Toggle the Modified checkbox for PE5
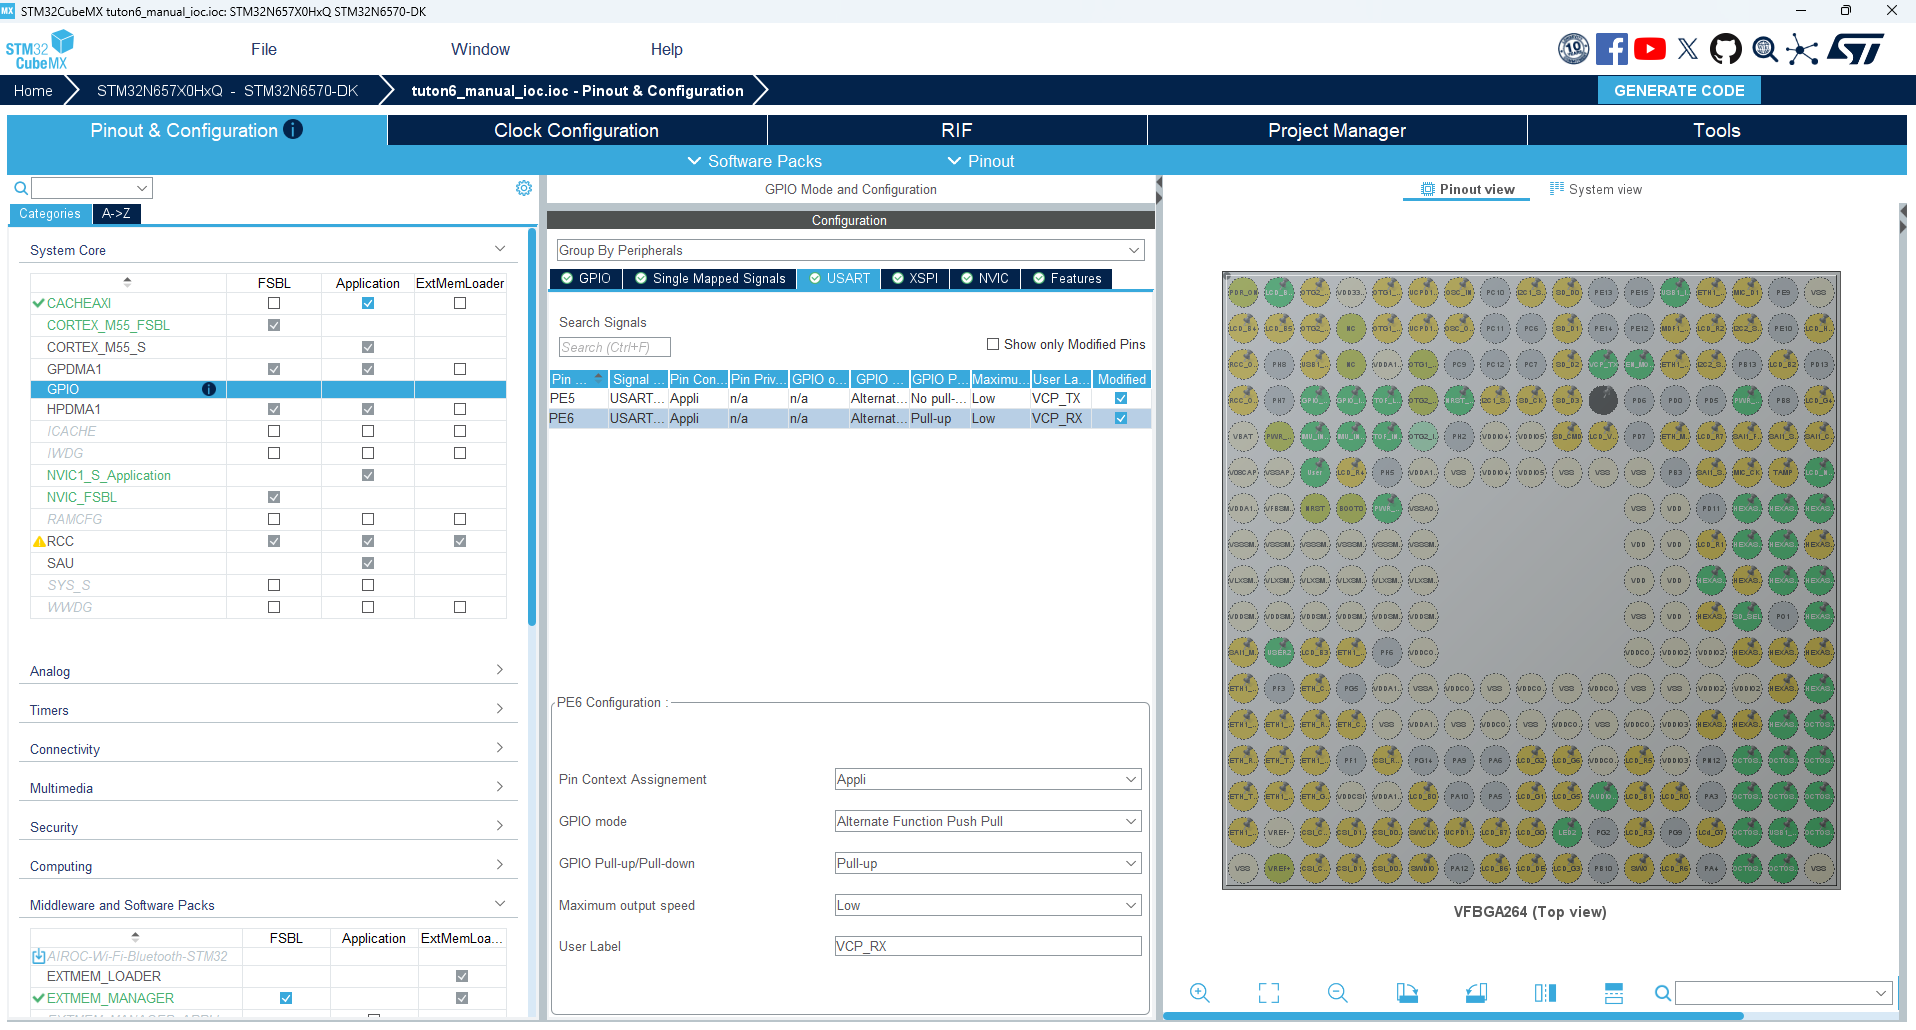The width and height of the screenshot is (1916, 1030). tap(1121, 398)
